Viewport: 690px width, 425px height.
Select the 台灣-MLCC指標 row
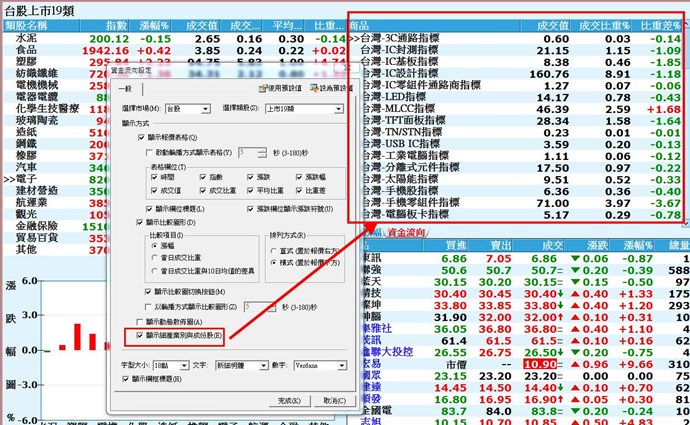point(516,109)
